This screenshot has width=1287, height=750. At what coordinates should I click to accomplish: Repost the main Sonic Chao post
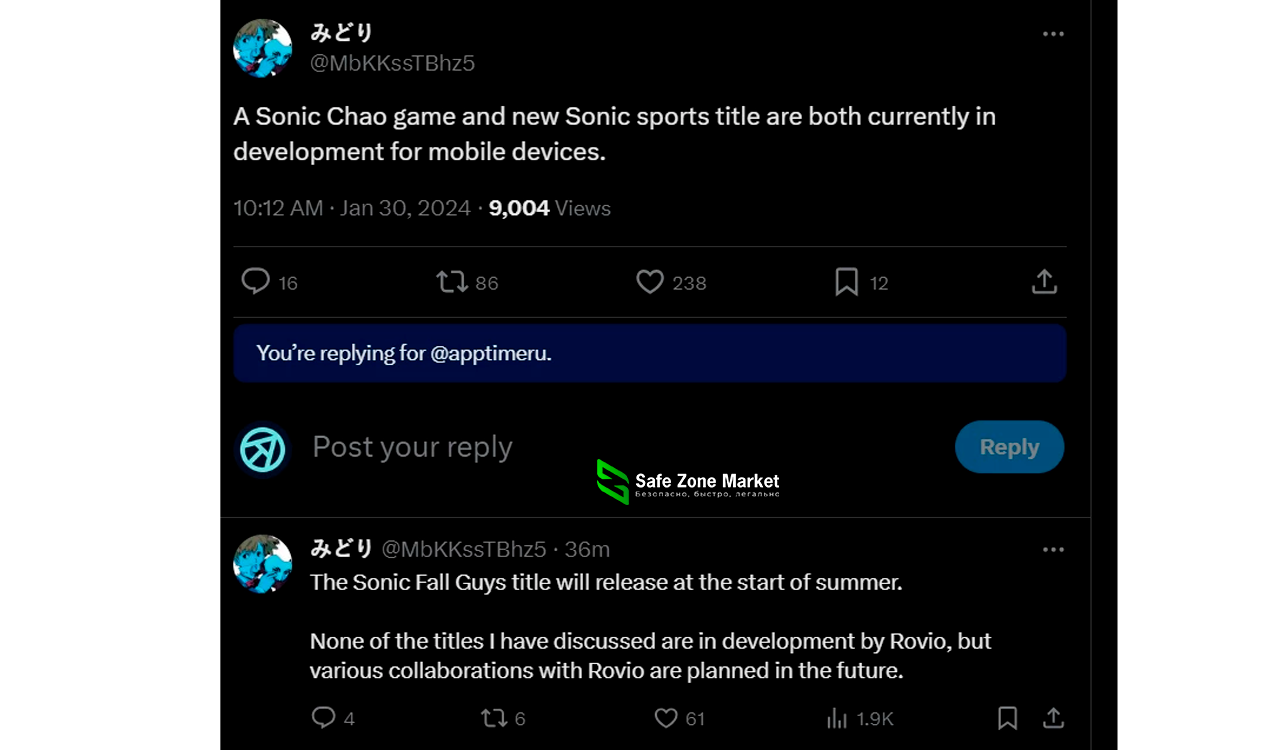(x=453, y=282)
